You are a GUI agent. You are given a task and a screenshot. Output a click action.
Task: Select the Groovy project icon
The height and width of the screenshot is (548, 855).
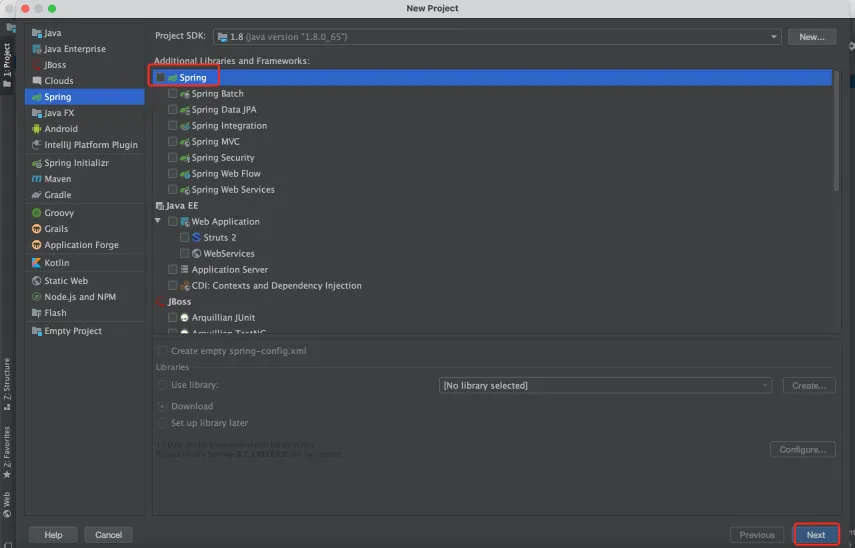tap(37, 213)
